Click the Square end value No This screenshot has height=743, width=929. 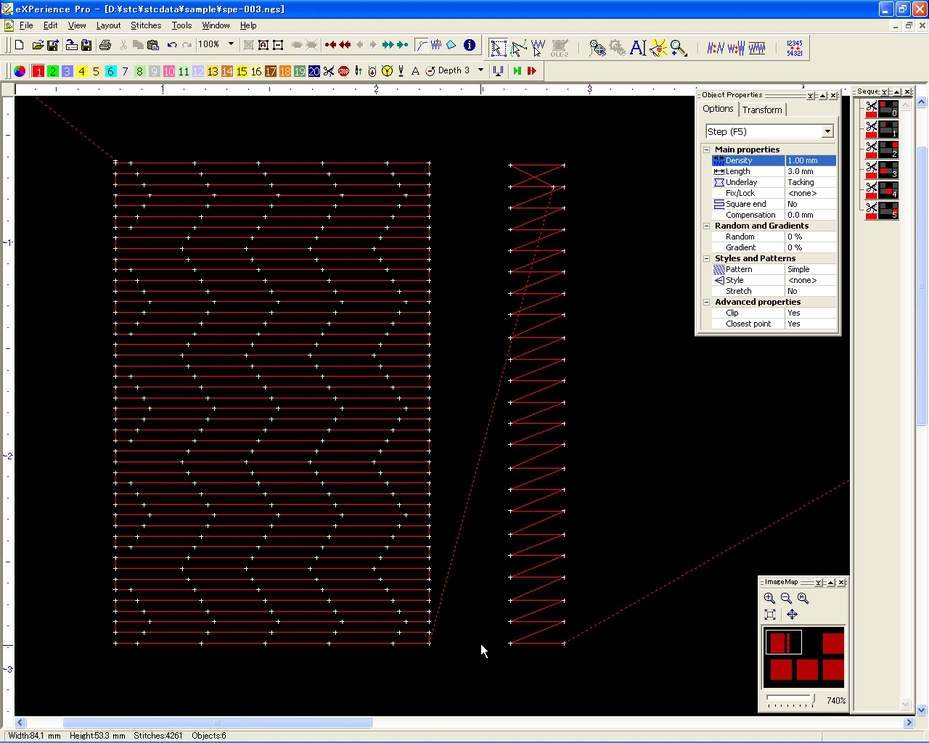click(811, 204)
